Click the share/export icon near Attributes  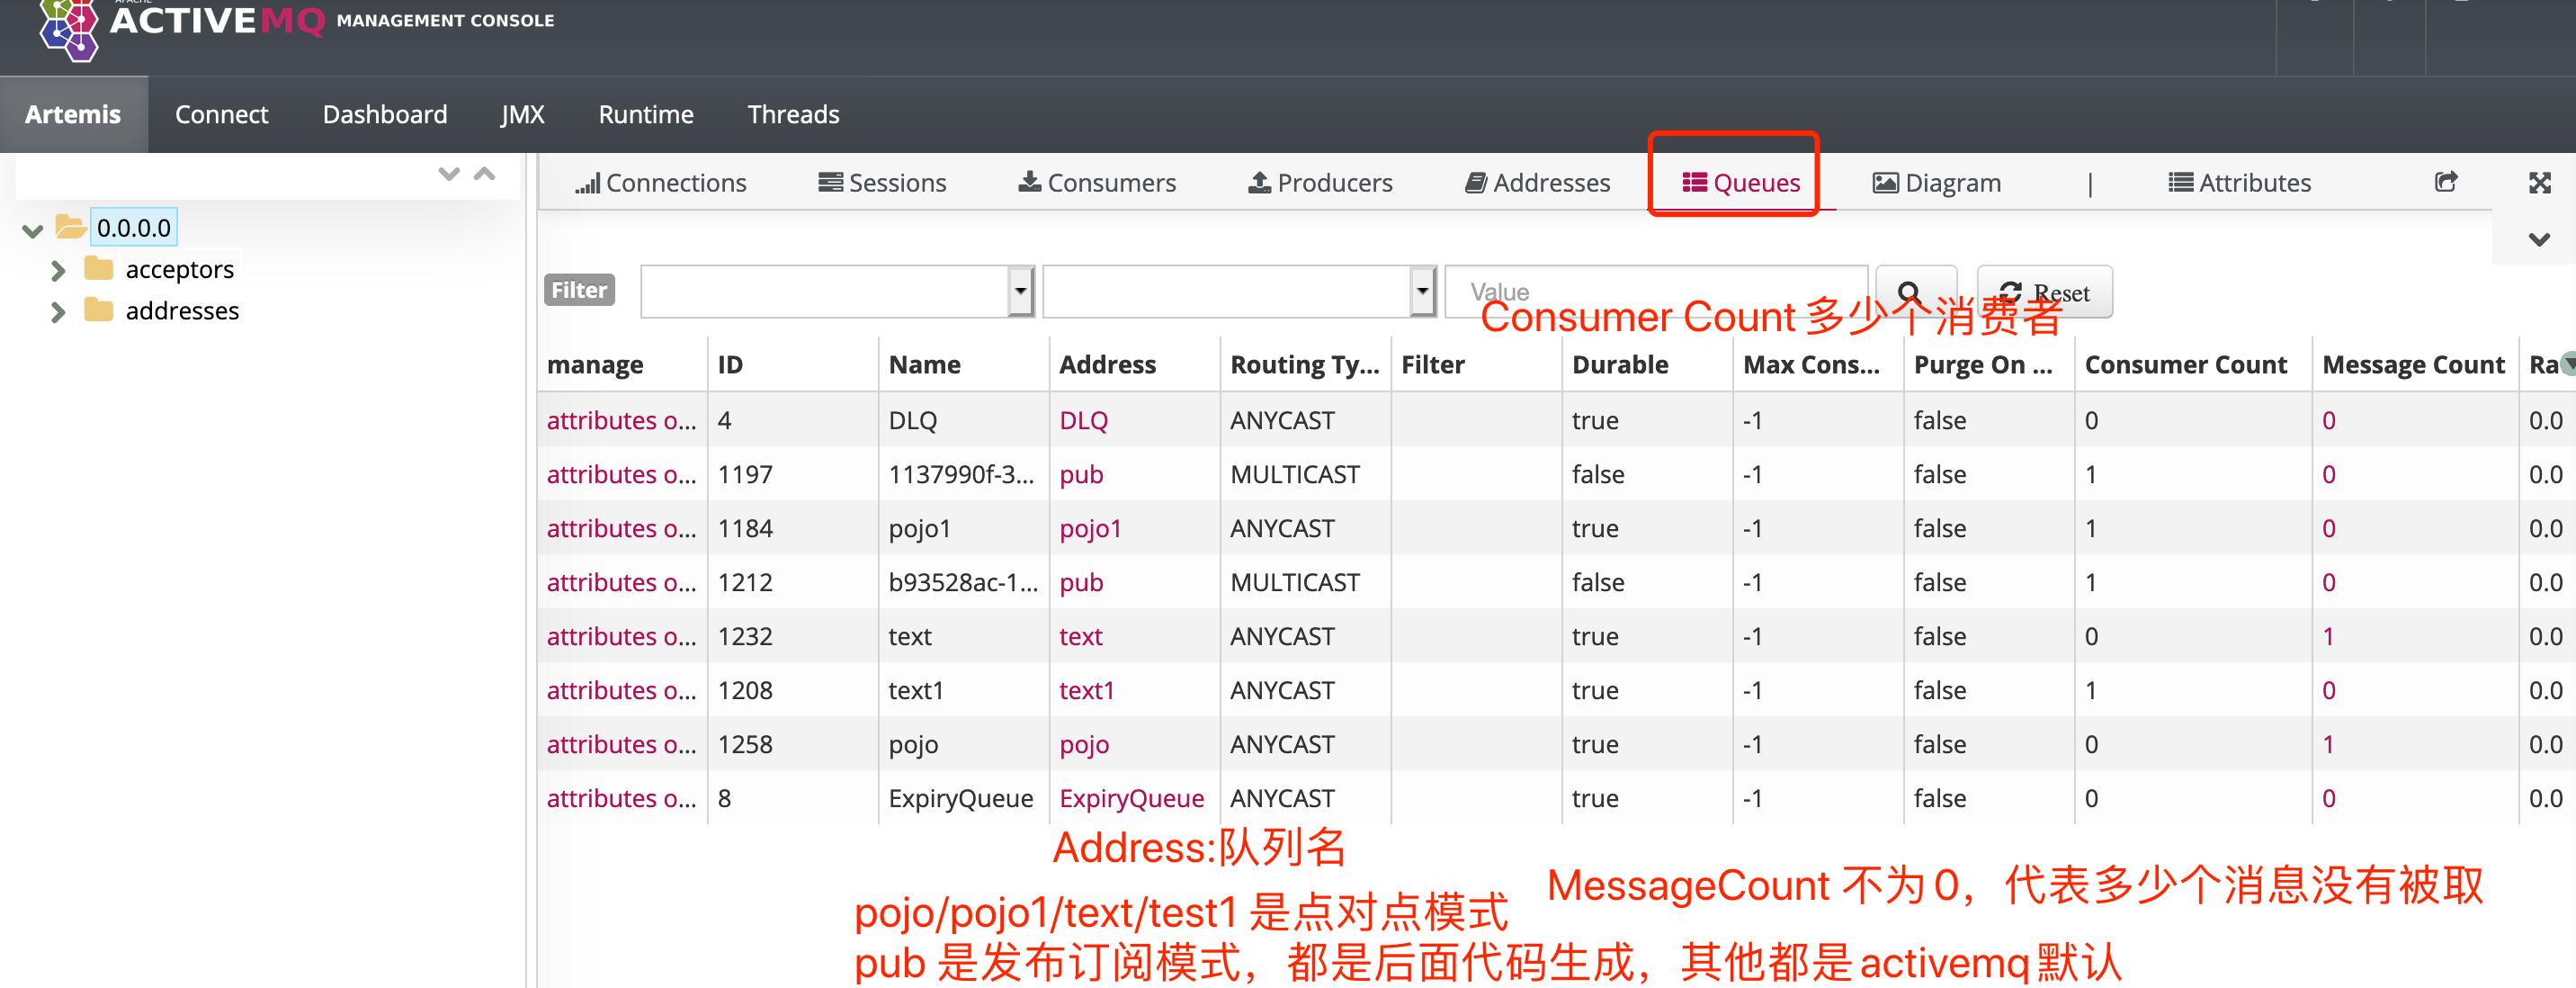2445,182
